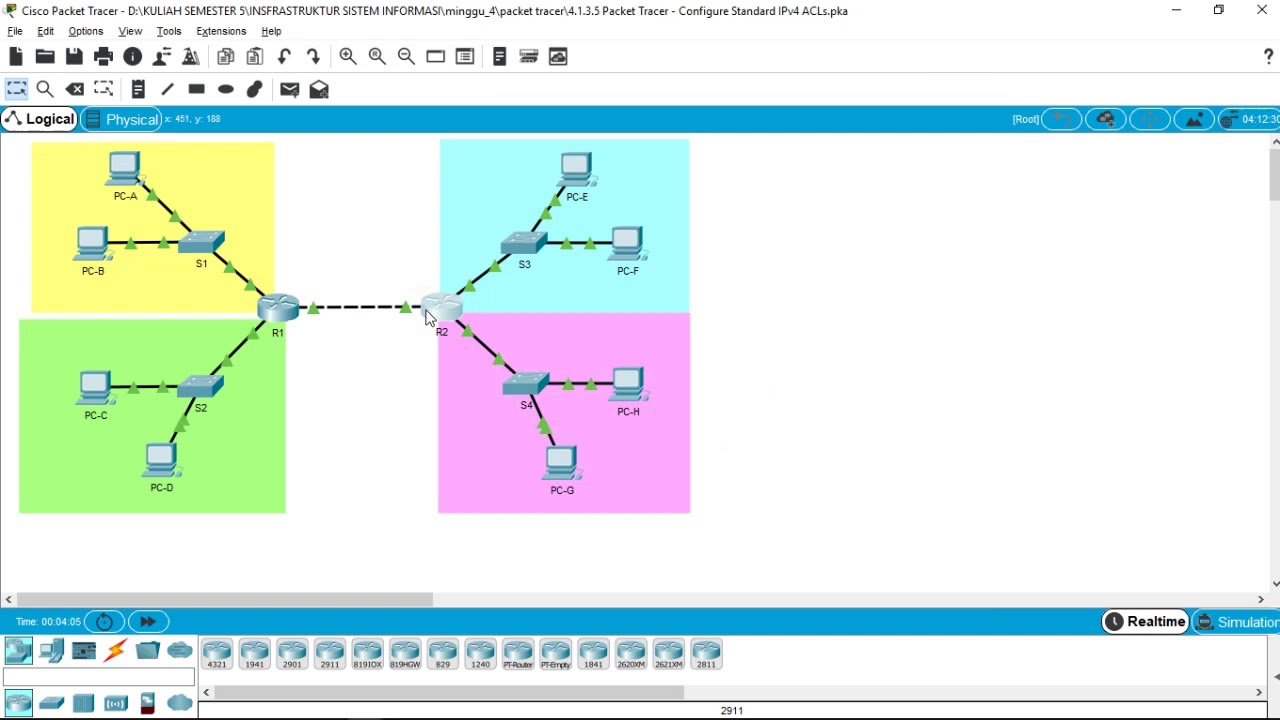Select PC-G in the pink area
The width and height of the screenshot is (1280, 720).
click(561, 462)
